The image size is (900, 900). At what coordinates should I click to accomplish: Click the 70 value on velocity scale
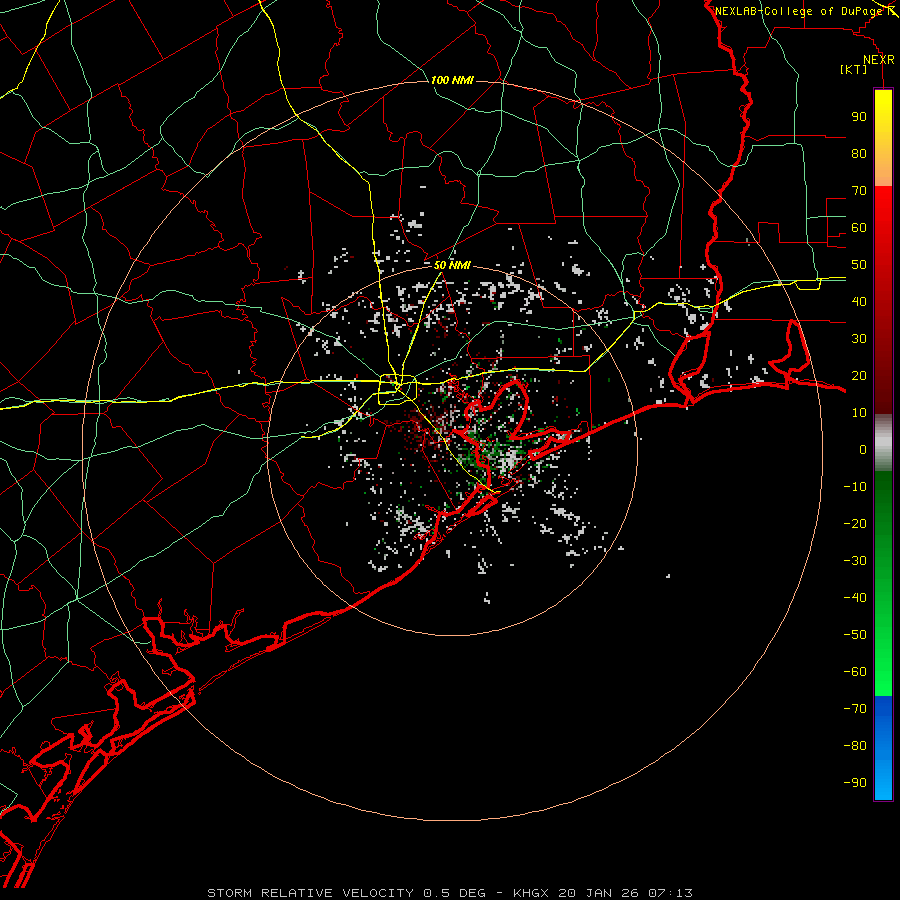[859, 191]
